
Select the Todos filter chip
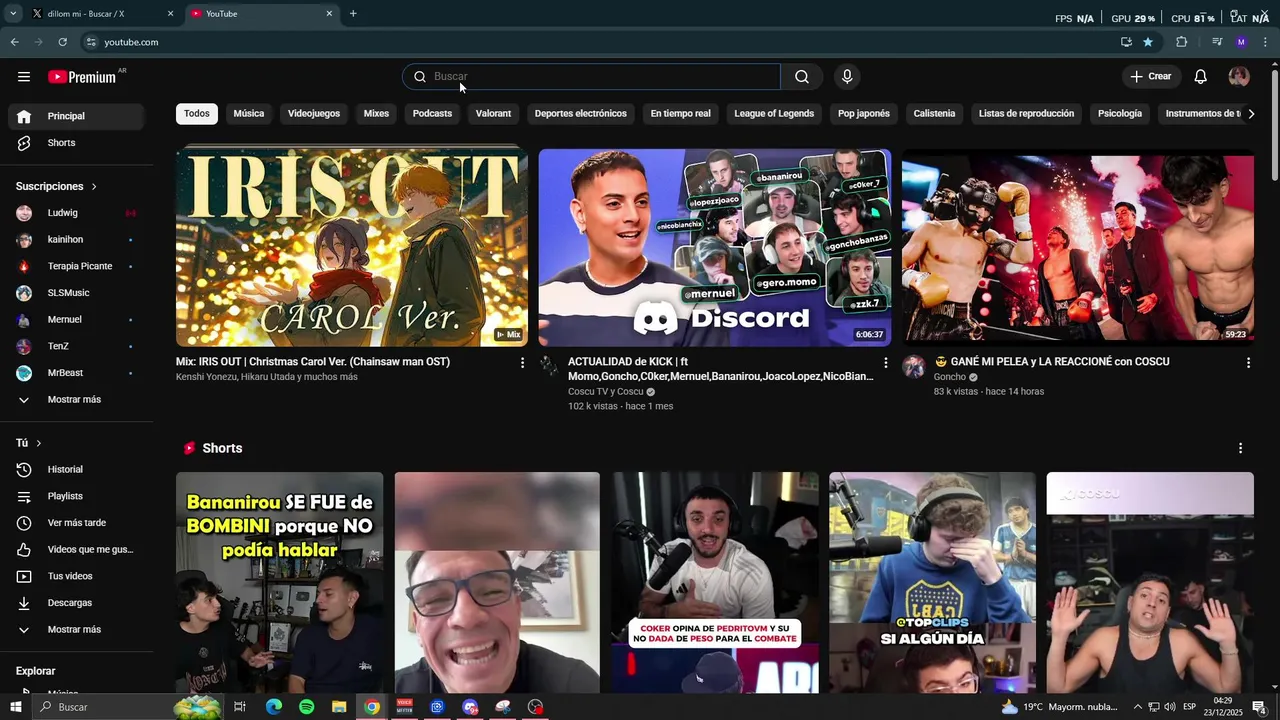(197, 114)
